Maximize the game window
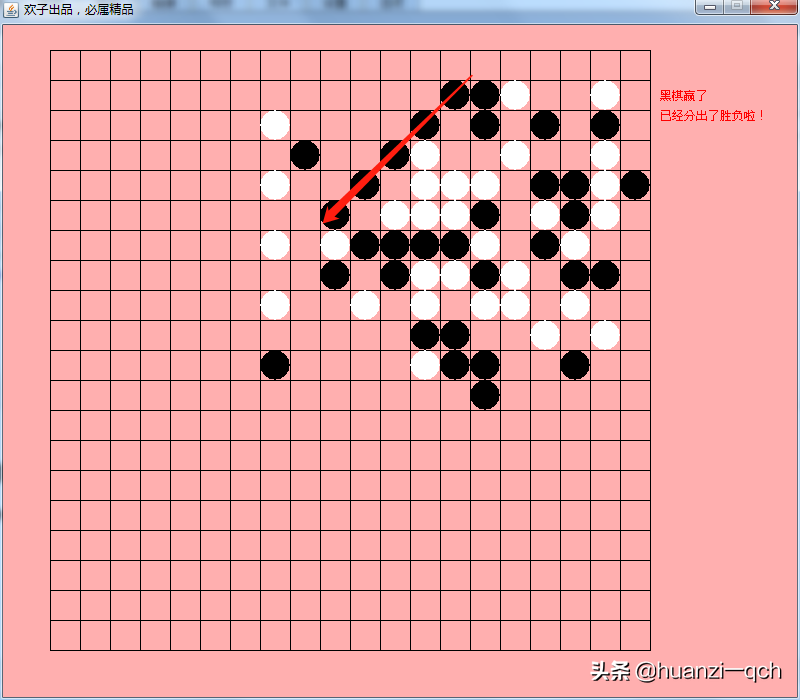The width and height of the screenshot is (800, 700). tap(736, 7)
